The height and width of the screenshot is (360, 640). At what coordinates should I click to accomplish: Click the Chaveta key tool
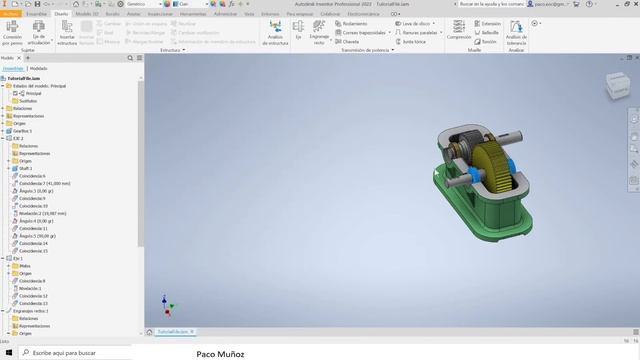pyautogui.click(x=347, y=42)
